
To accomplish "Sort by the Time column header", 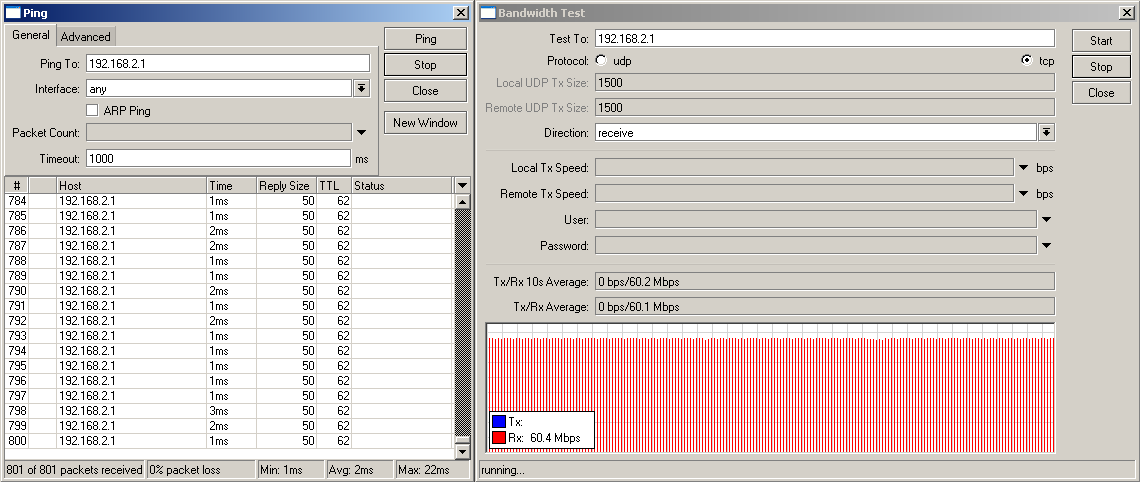I will (231, 185).
